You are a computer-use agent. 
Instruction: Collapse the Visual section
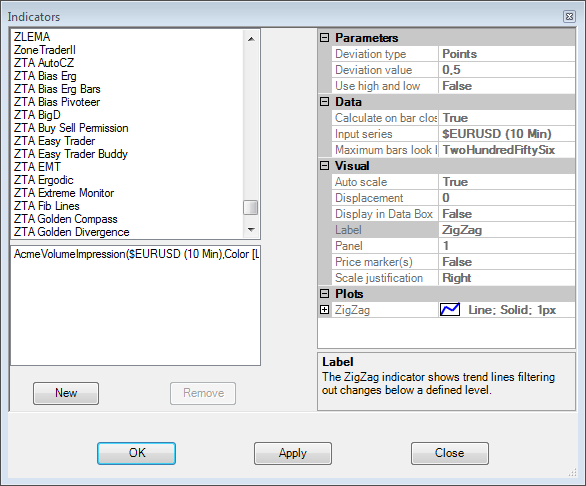325,165
